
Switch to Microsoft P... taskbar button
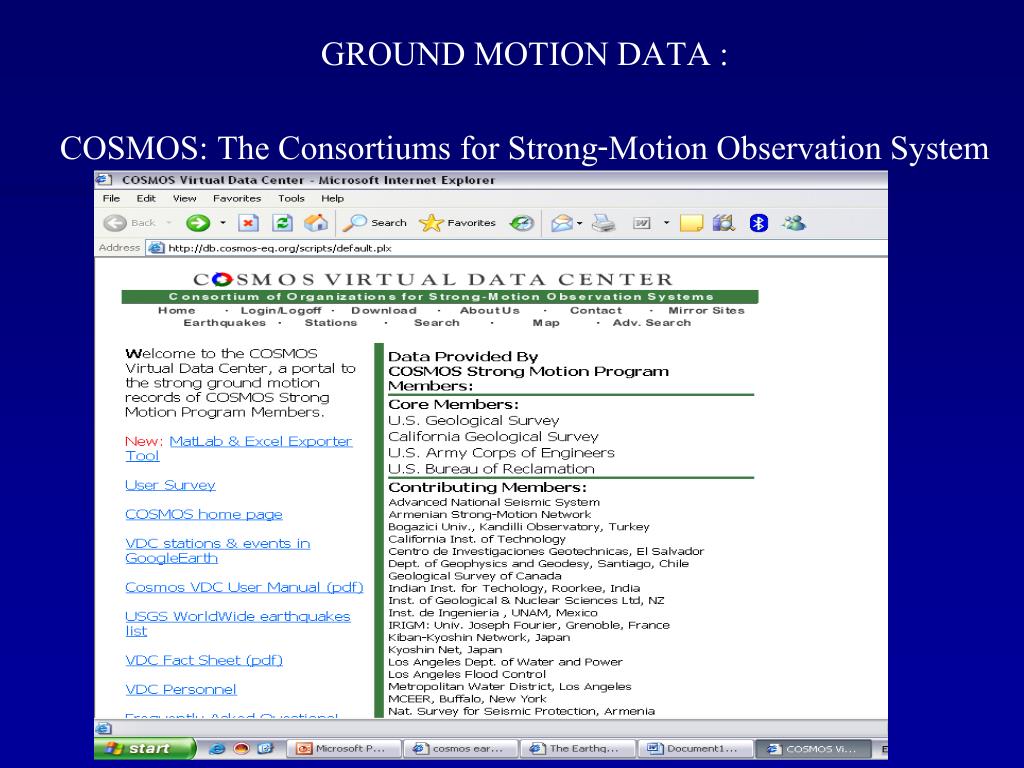click(x=343, y=749)
